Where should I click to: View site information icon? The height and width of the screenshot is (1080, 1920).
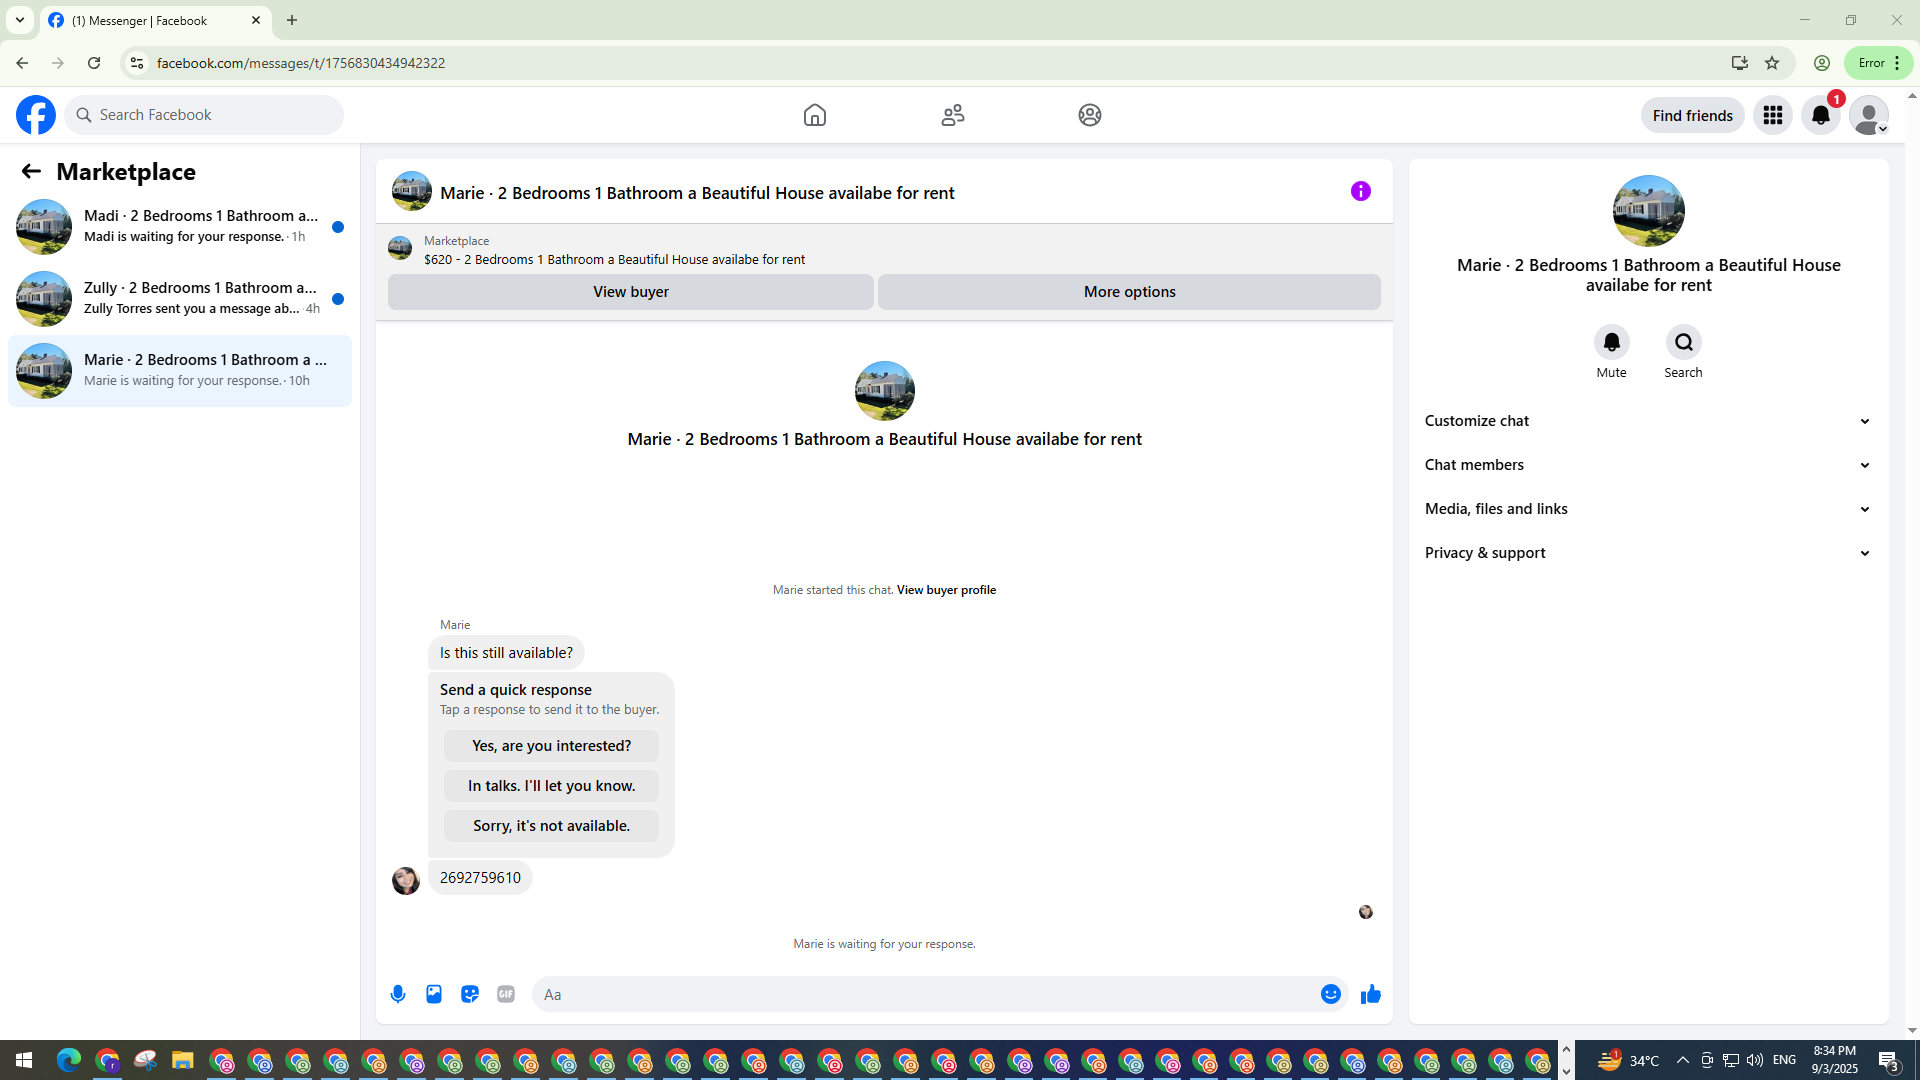click(x=137, y=63)
